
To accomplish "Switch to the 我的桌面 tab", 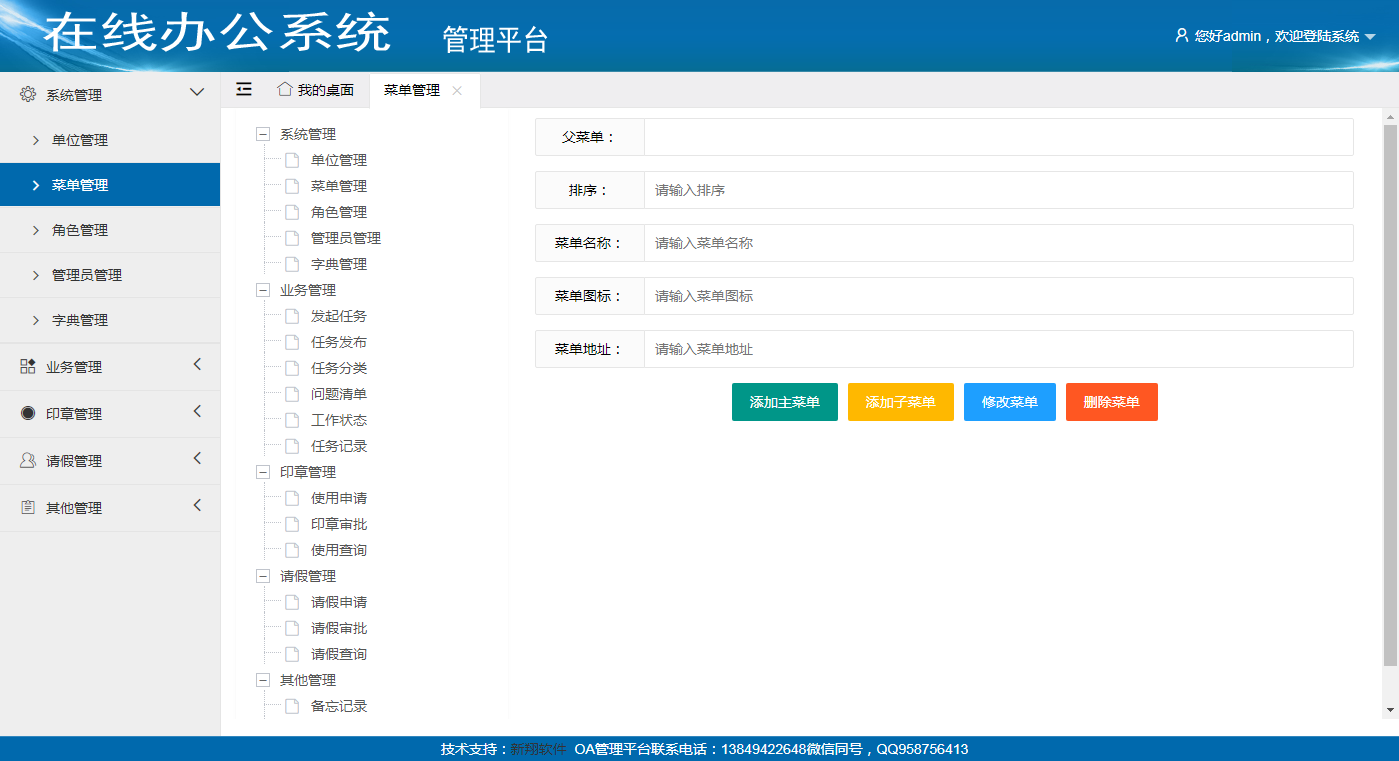I will [325, 90].
